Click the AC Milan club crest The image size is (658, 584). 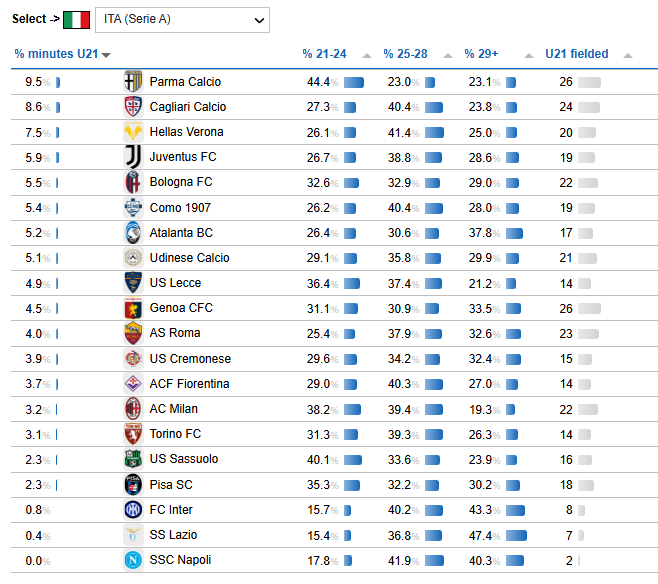133,409
